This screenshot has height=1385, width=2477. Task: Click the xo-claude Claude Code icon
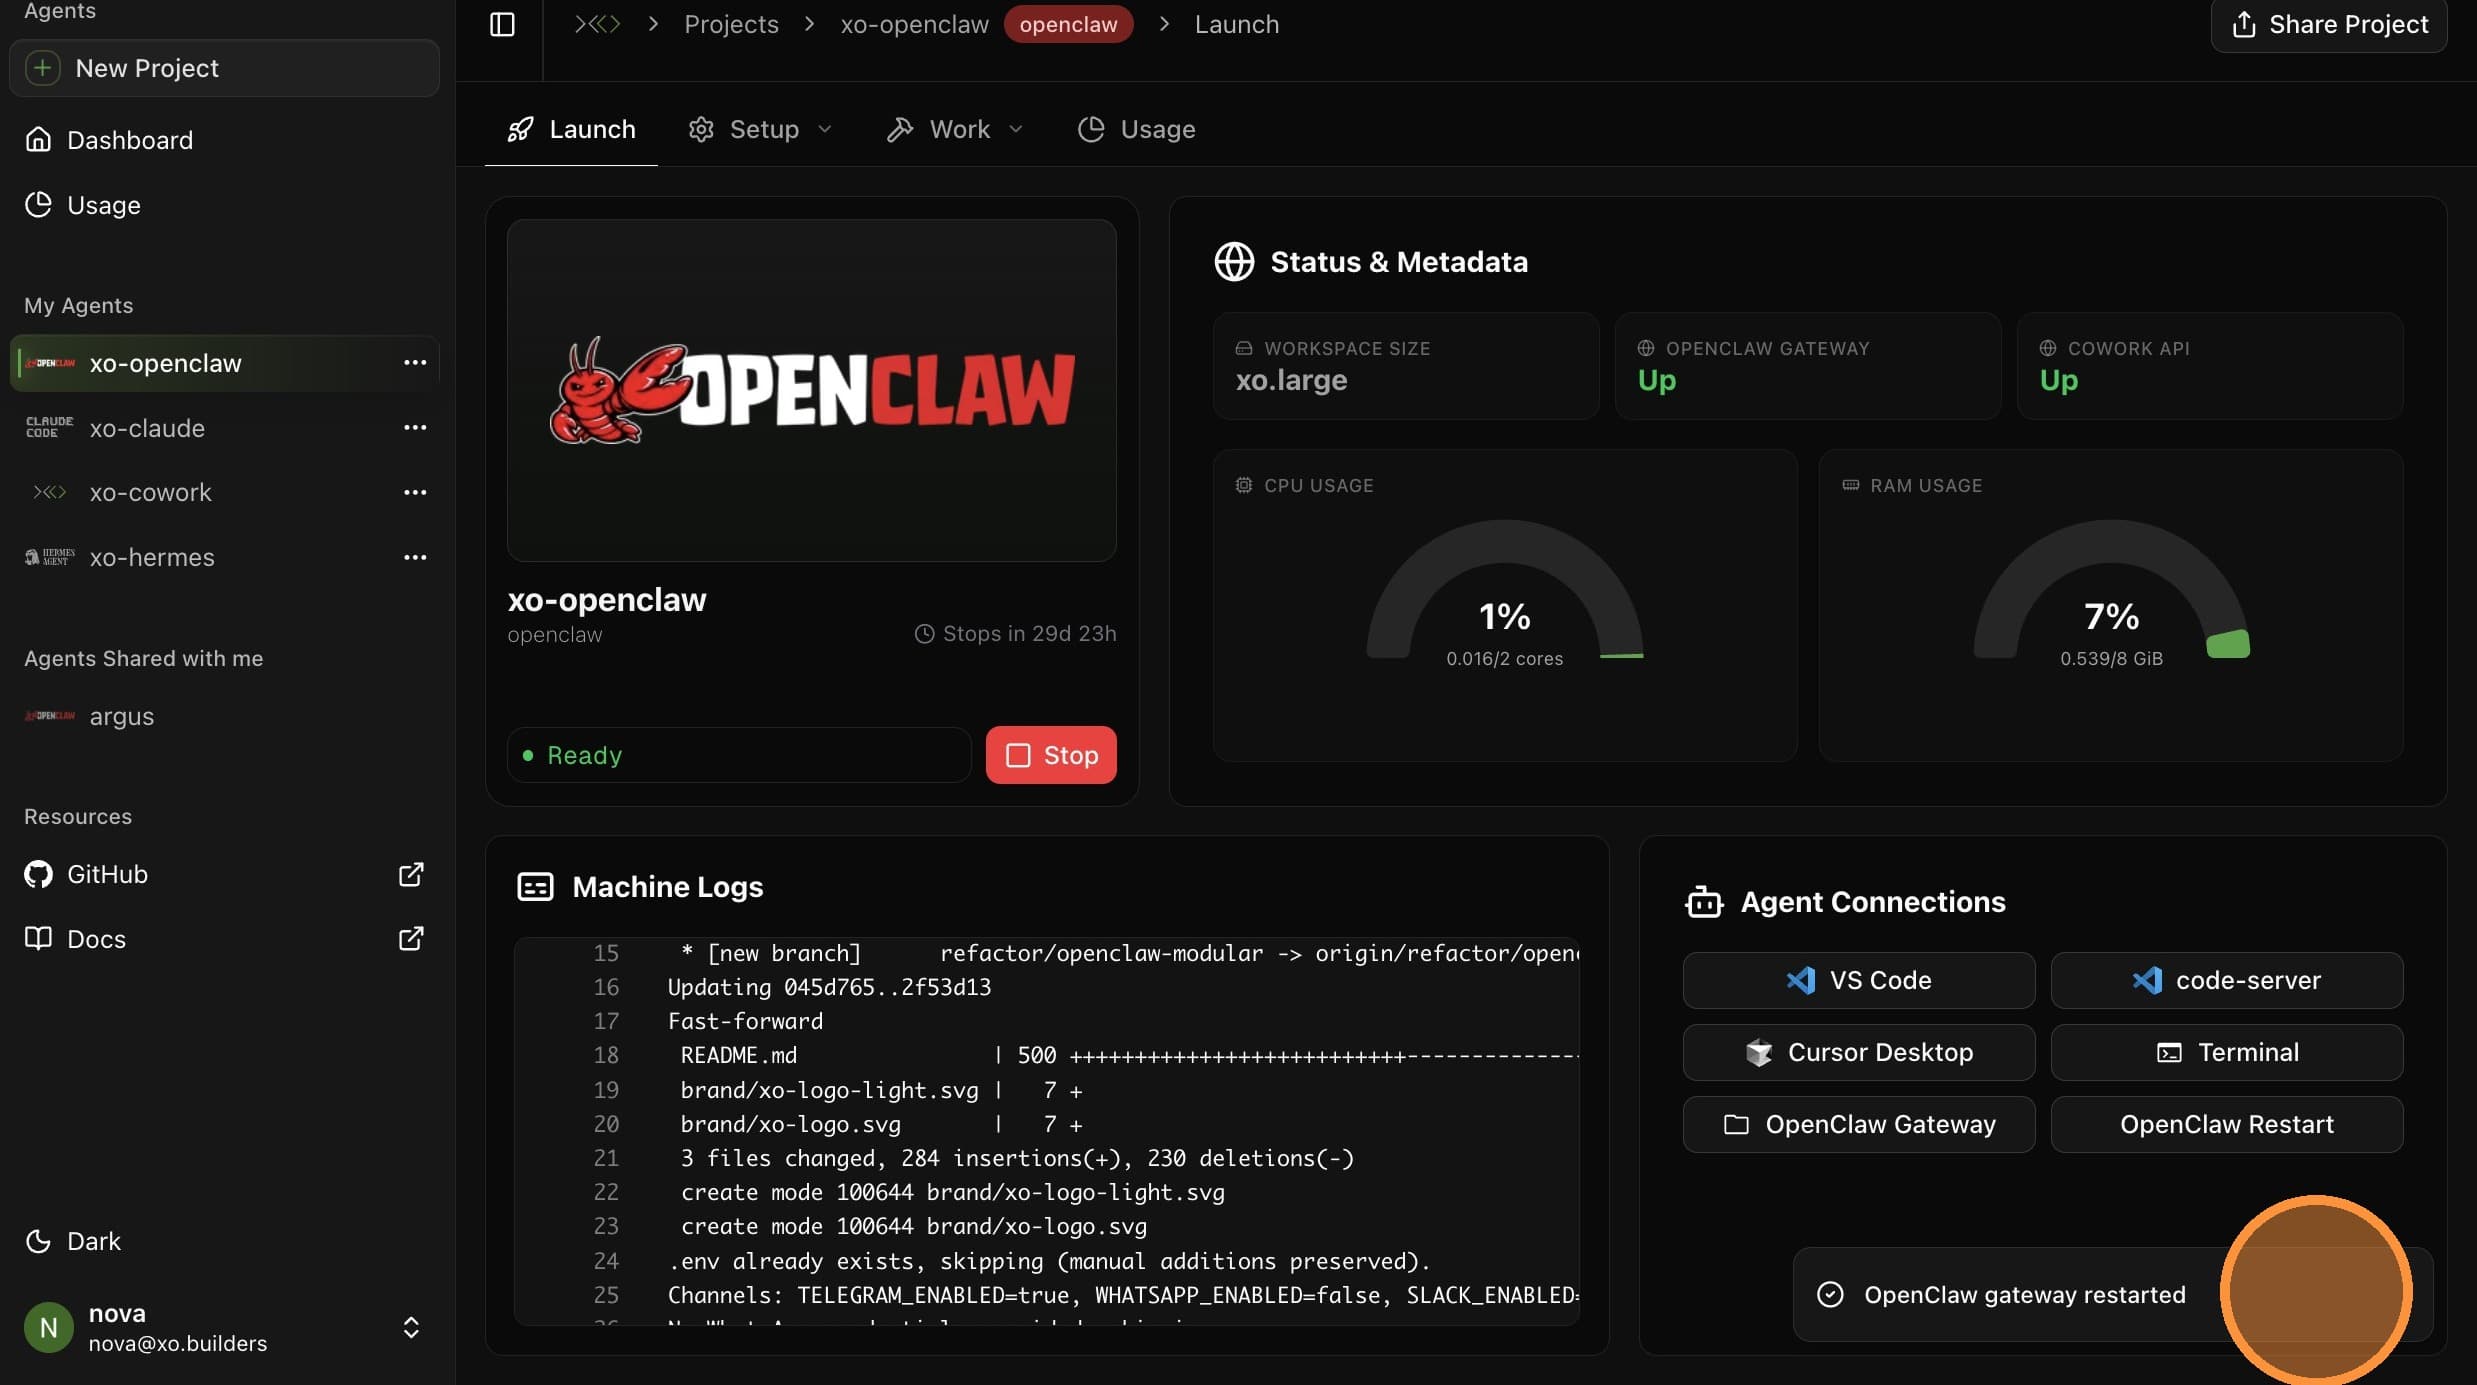[49, 427]
